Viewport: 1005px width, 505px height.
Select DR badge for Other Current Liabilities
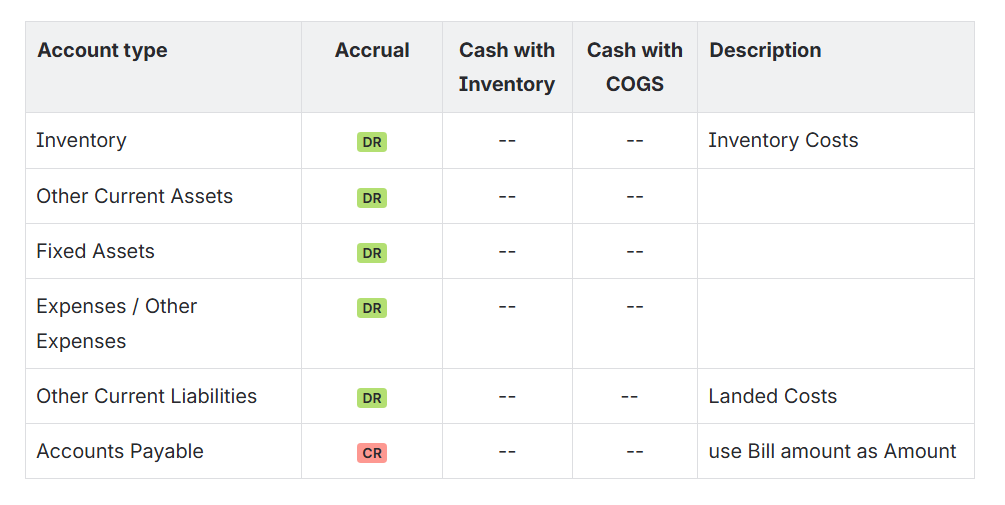372,398
